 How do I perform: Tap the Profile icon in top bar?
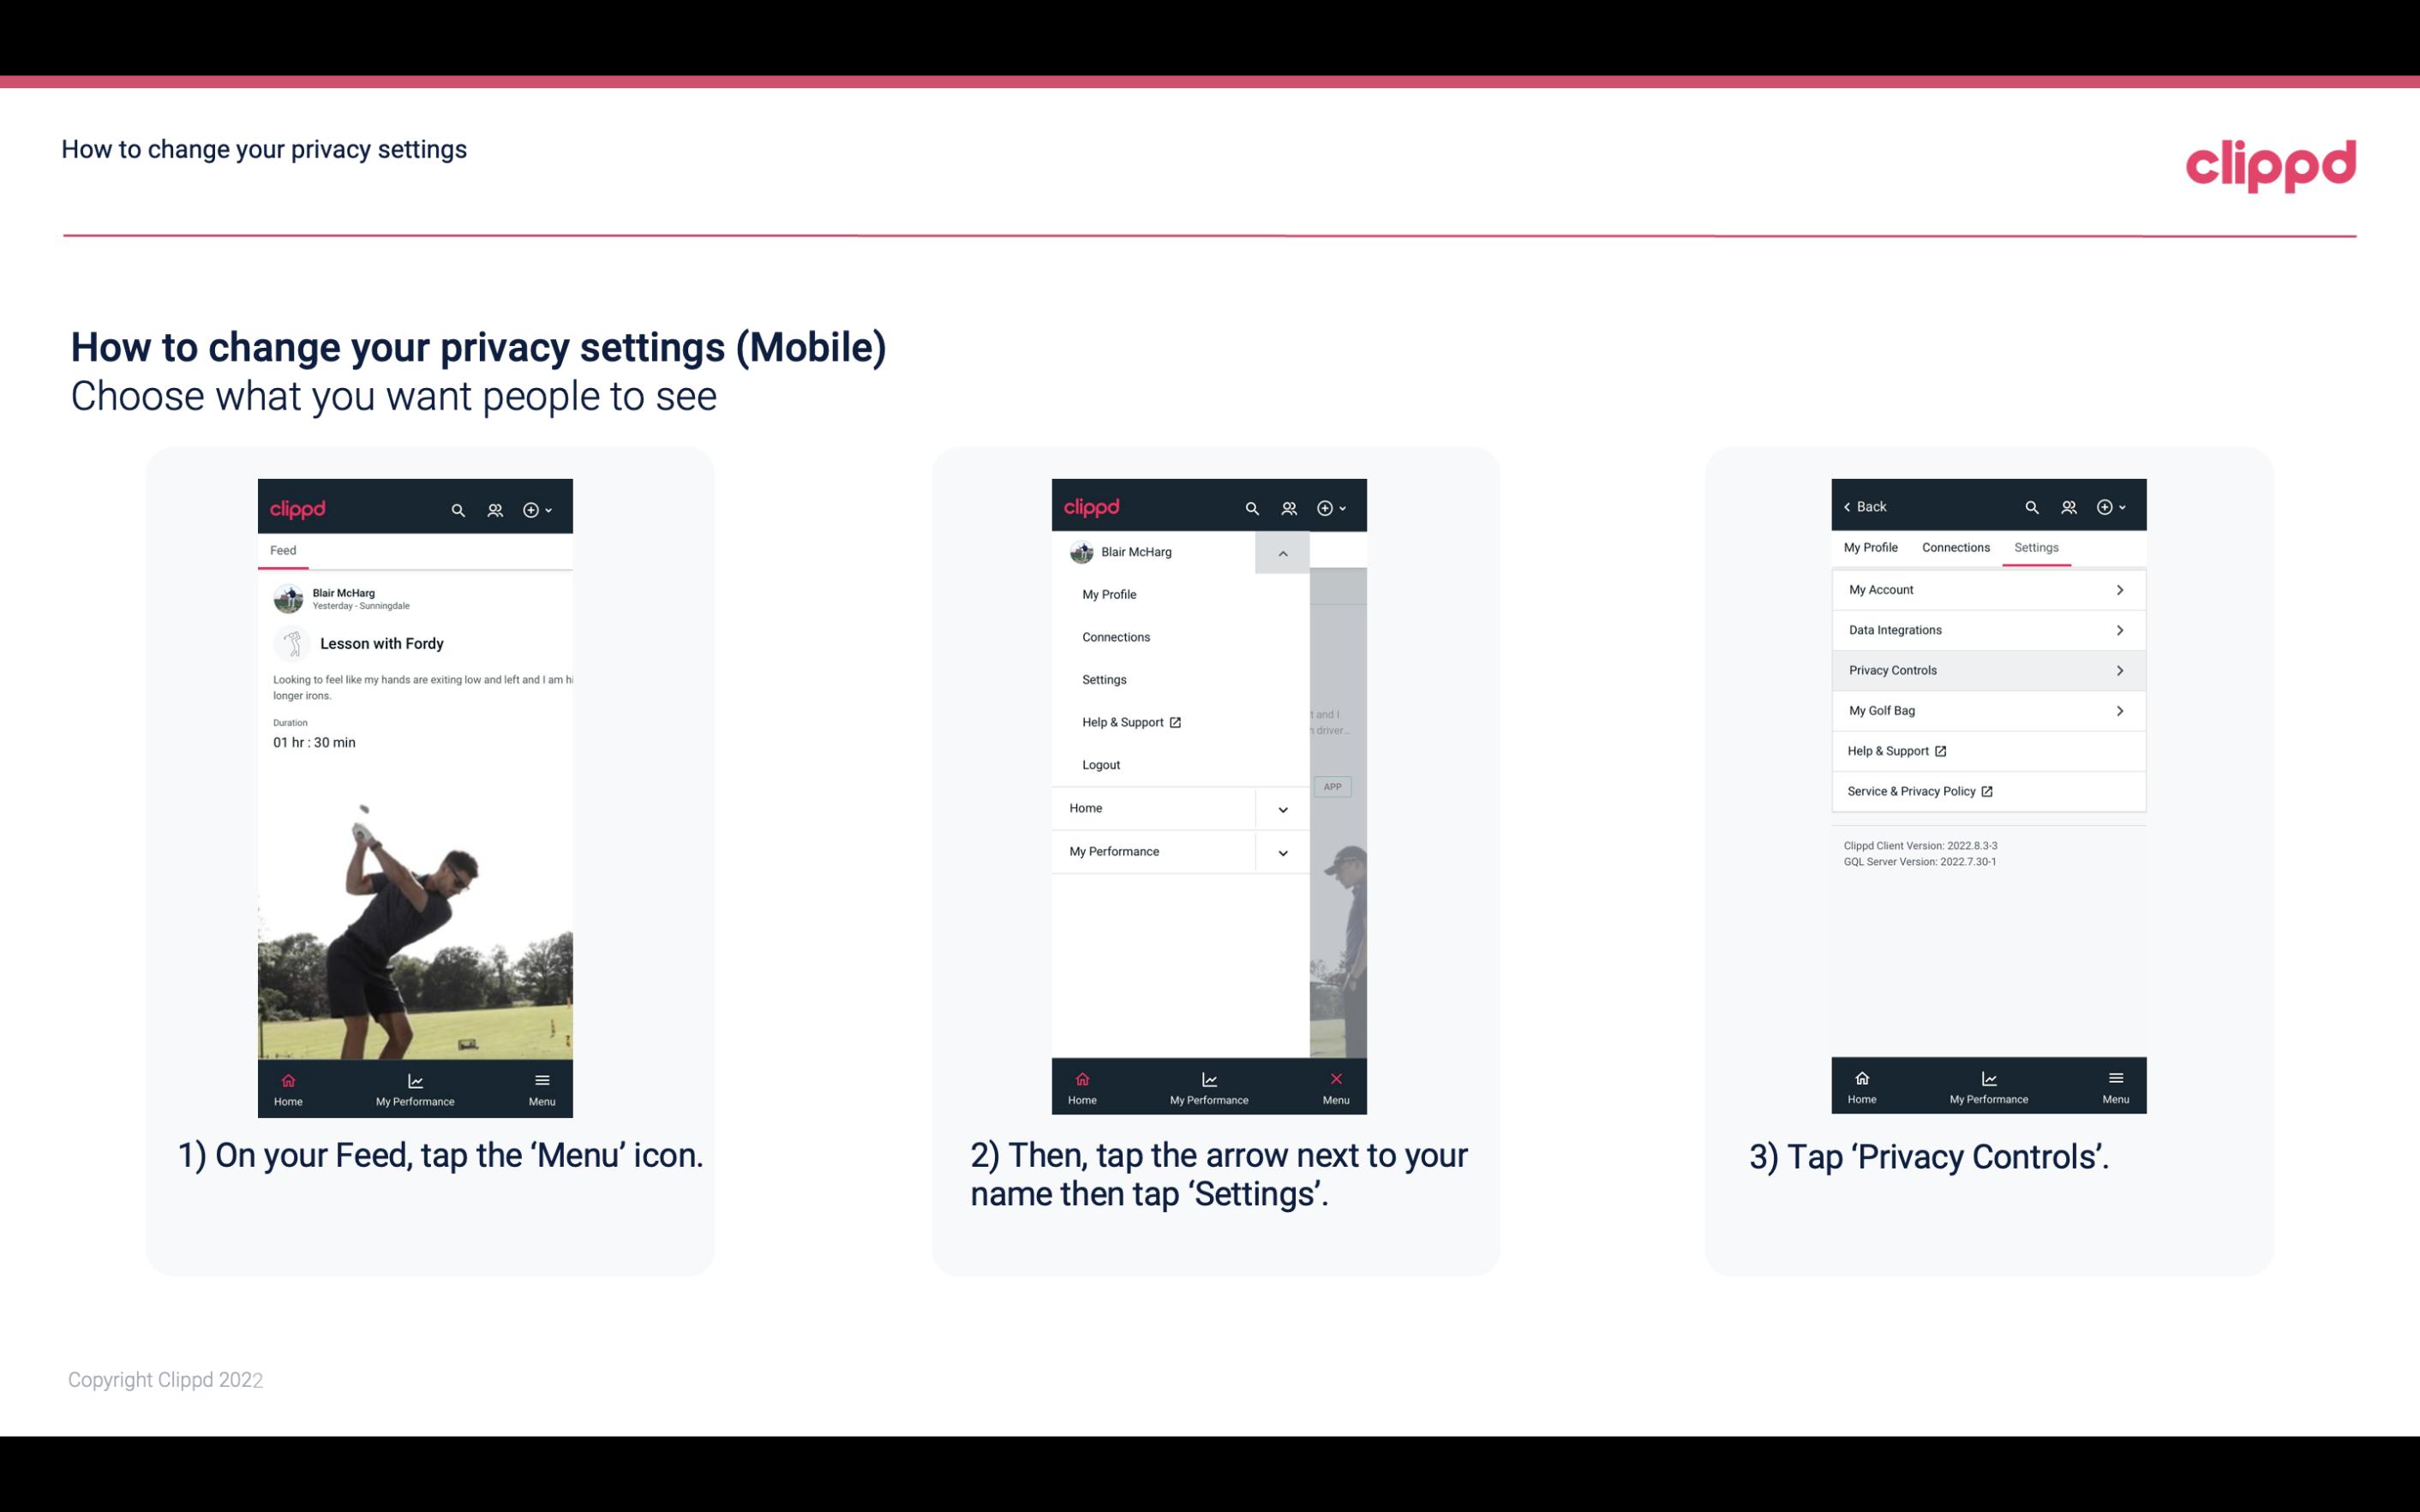coord(496,509)
